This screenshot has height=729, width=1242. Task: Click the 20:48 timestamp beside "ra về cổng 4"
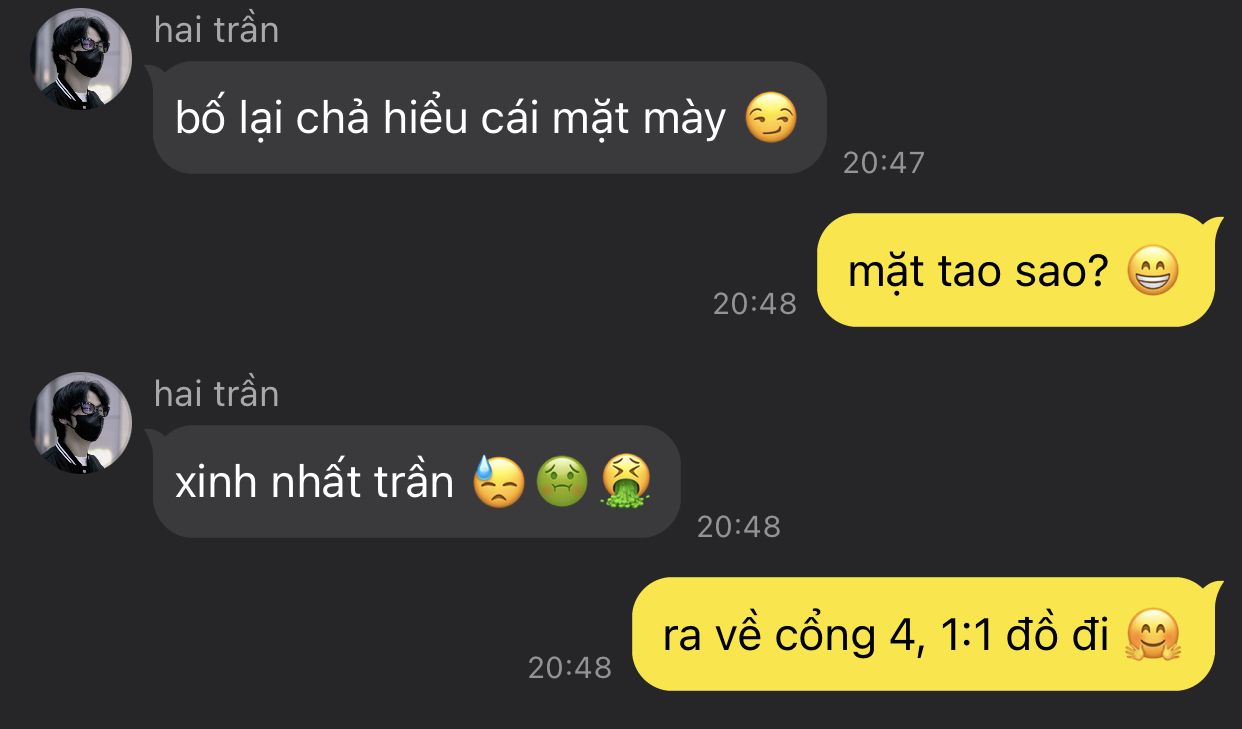coord(570,667)
